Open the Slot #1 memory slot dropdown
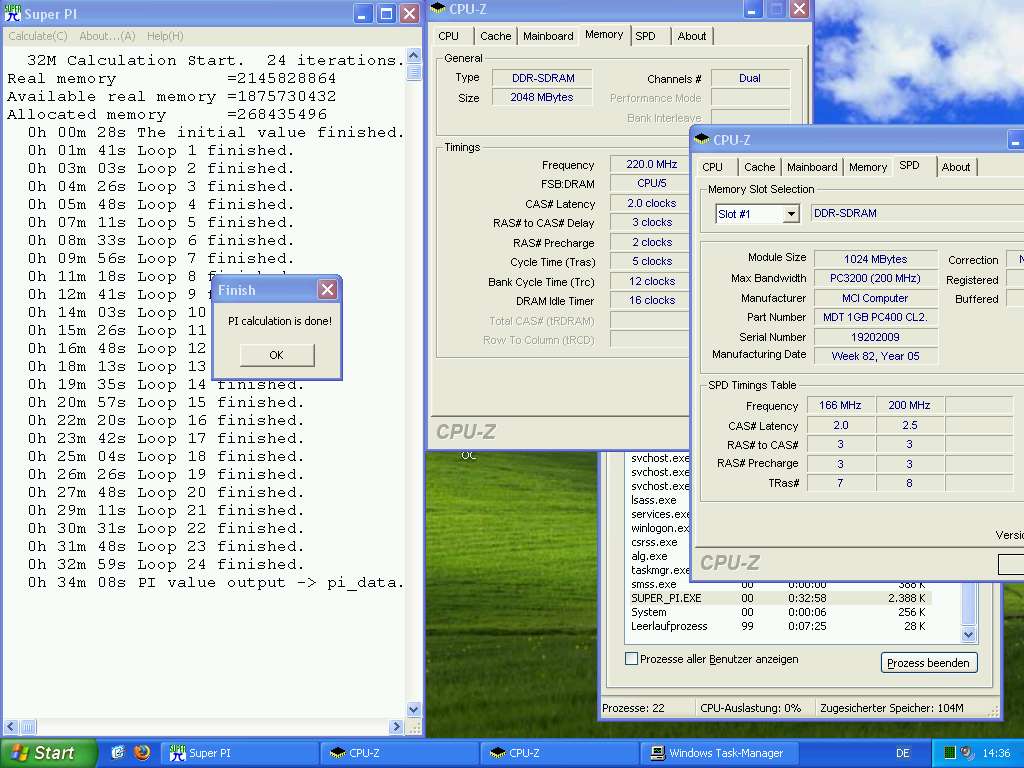Viewport: 1024px width, 768px height. (790, 214)
